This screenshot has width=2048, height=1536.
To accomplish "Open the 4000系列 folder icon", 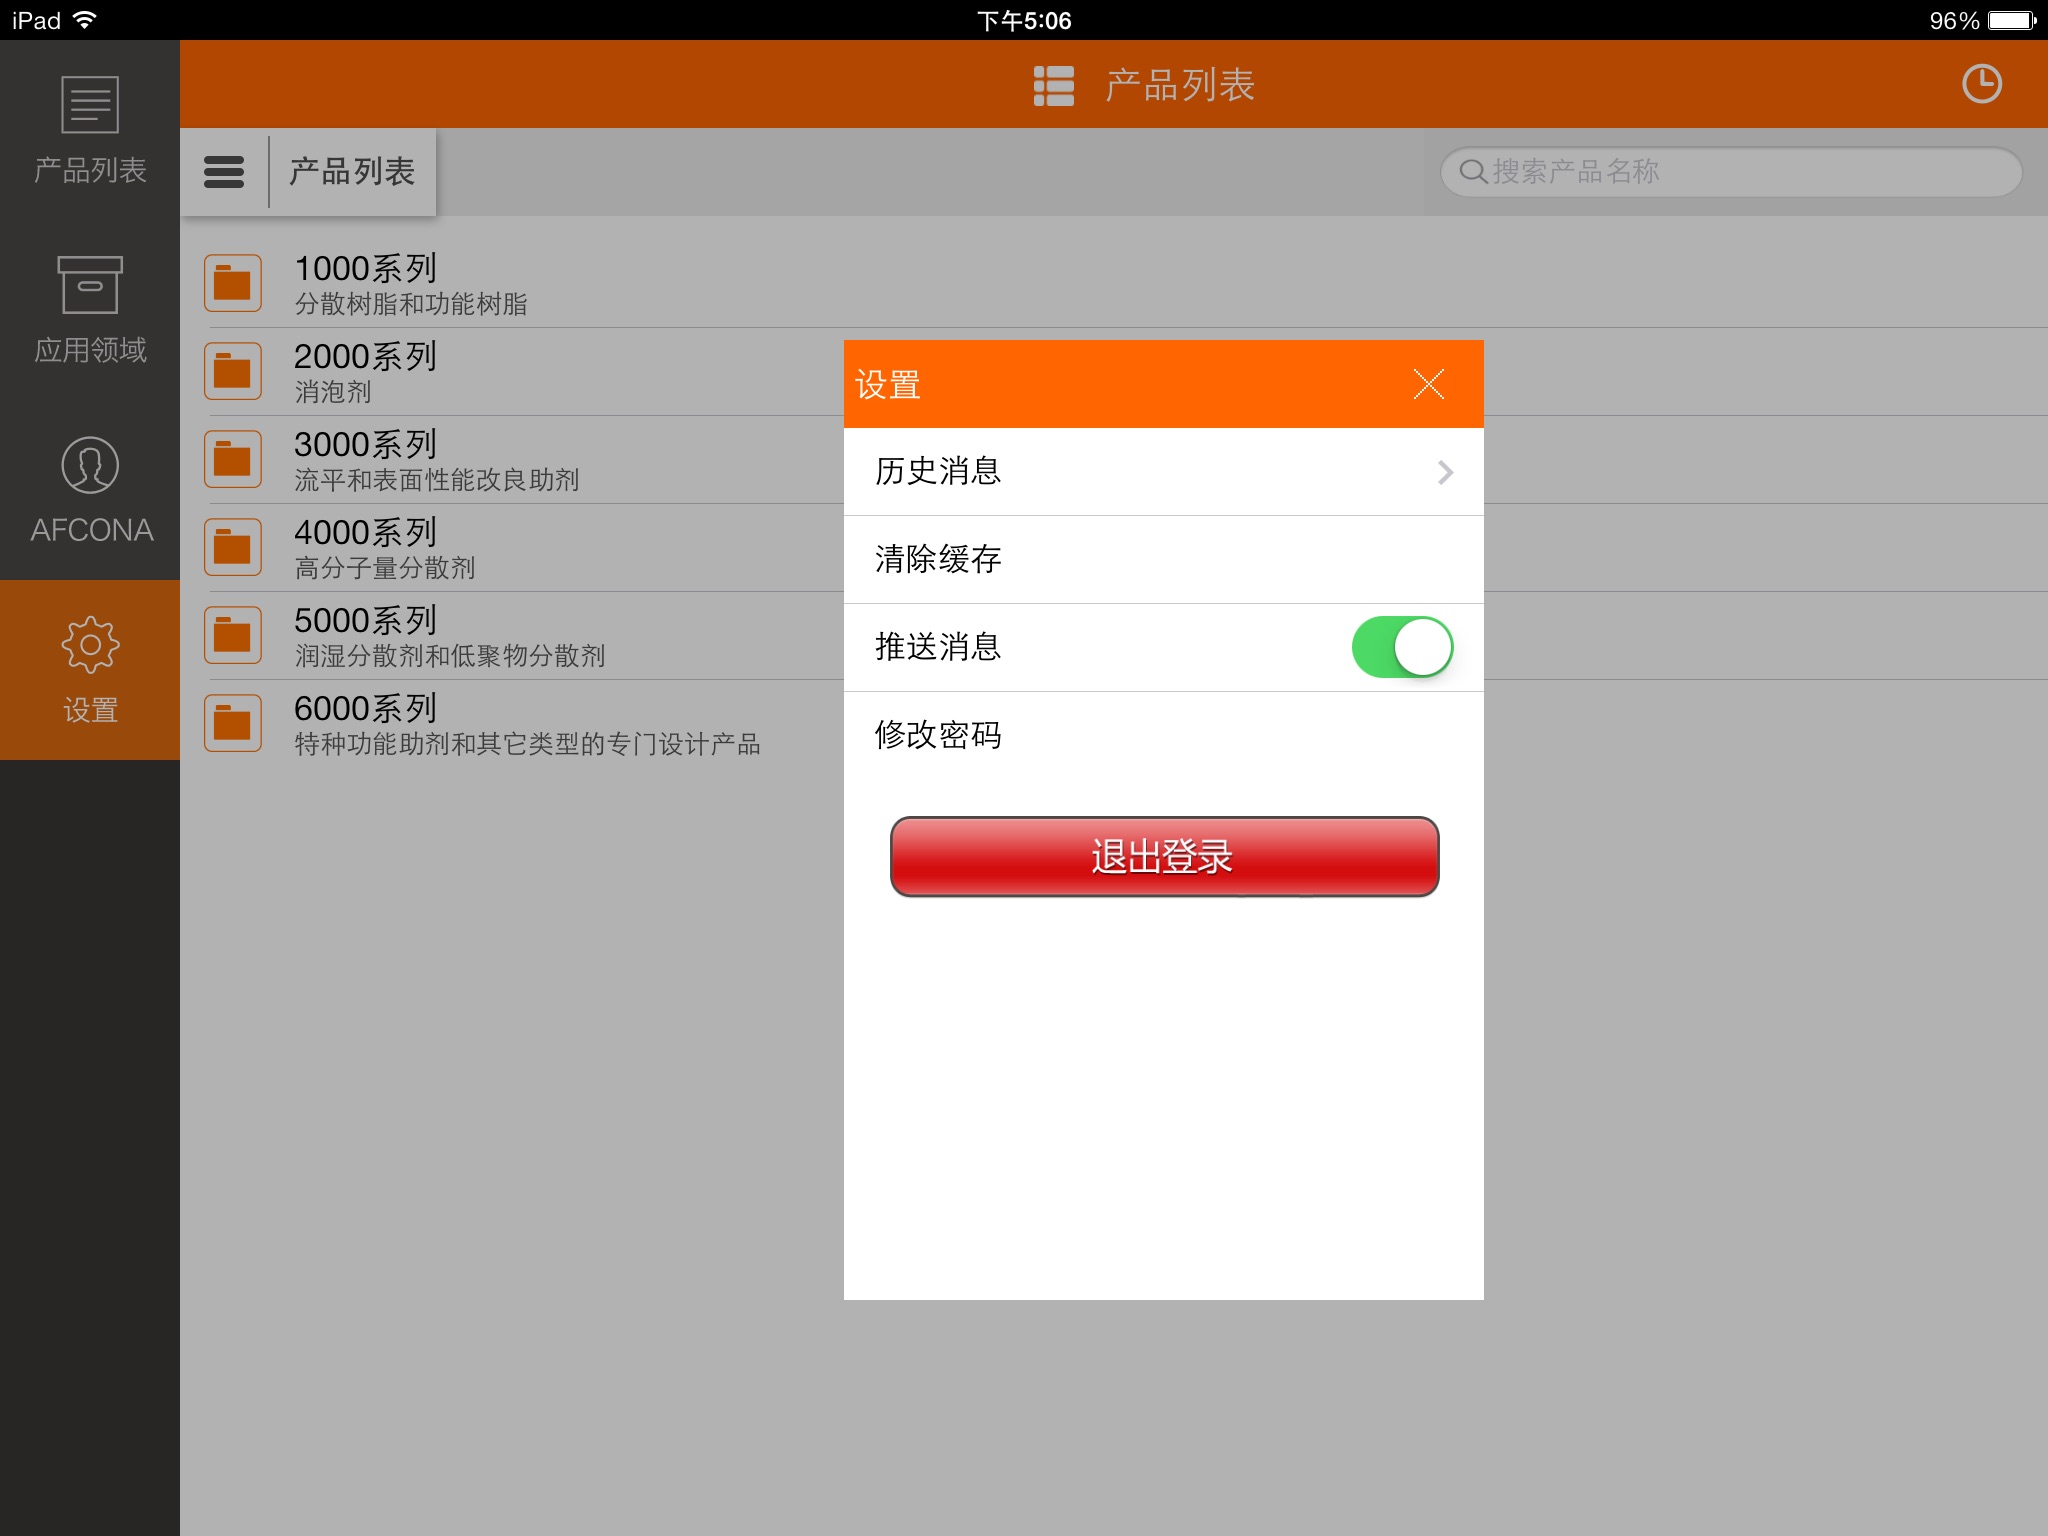I will (233, 547).
